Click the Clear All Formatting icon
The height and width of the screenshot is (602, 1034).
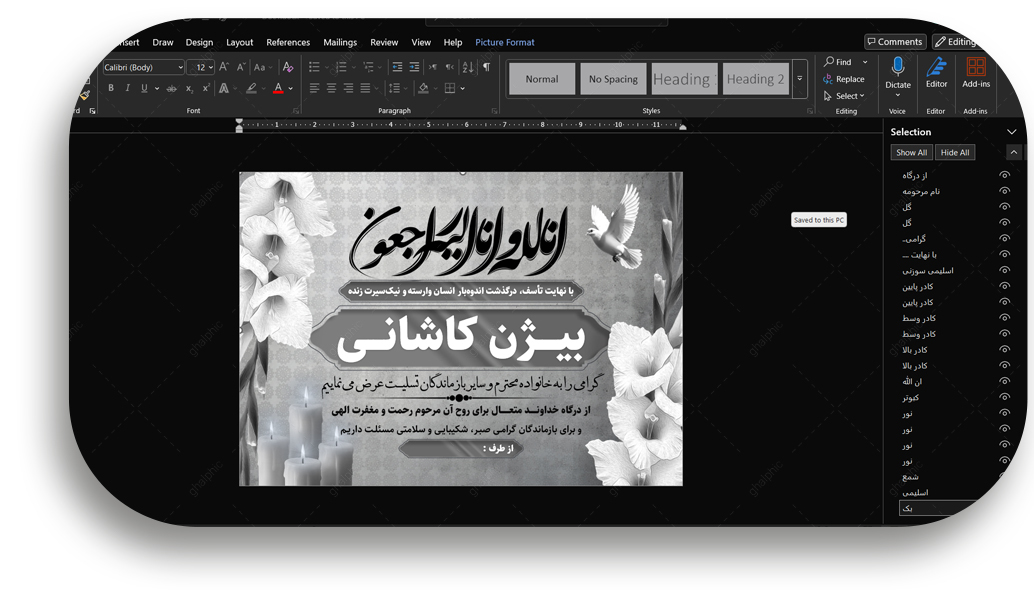coord(288,67)
